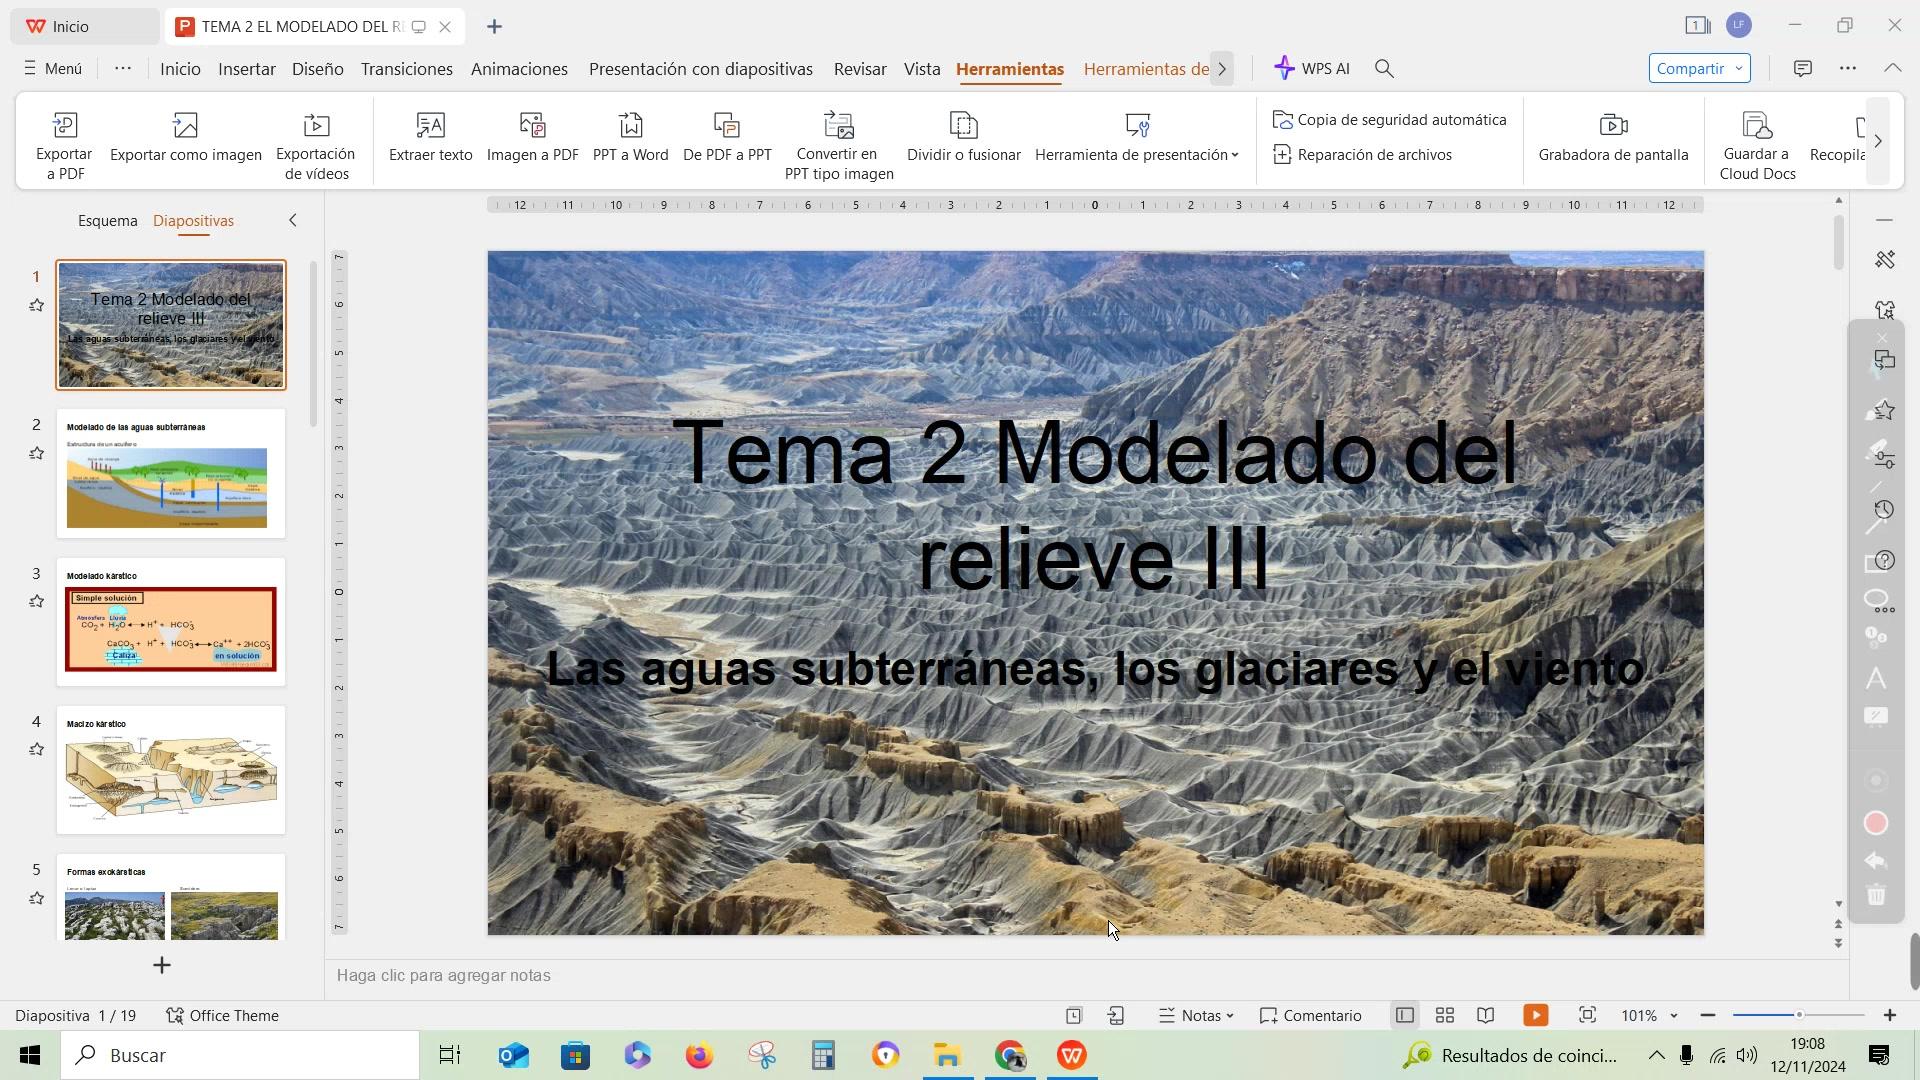Expand the Notas dropdown in status bar

[x=1196, y=1015]
